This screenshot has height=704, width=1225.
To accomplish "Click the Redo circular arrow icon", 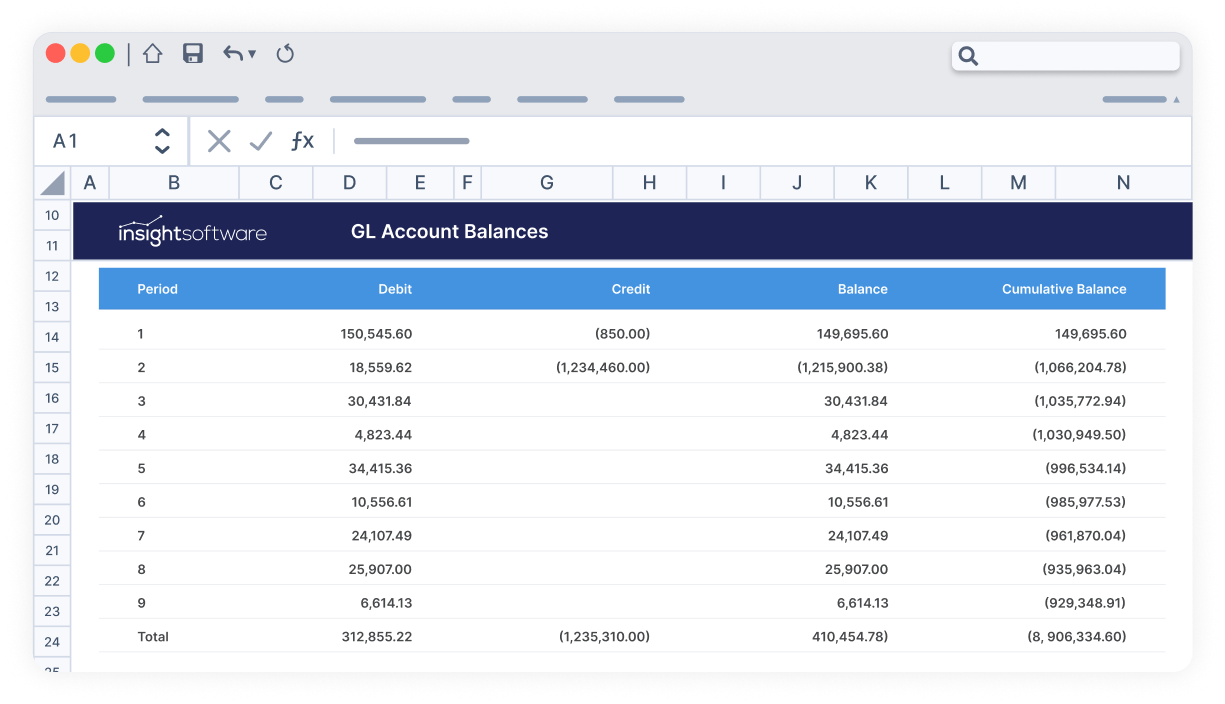I will (x=285, y=54).
